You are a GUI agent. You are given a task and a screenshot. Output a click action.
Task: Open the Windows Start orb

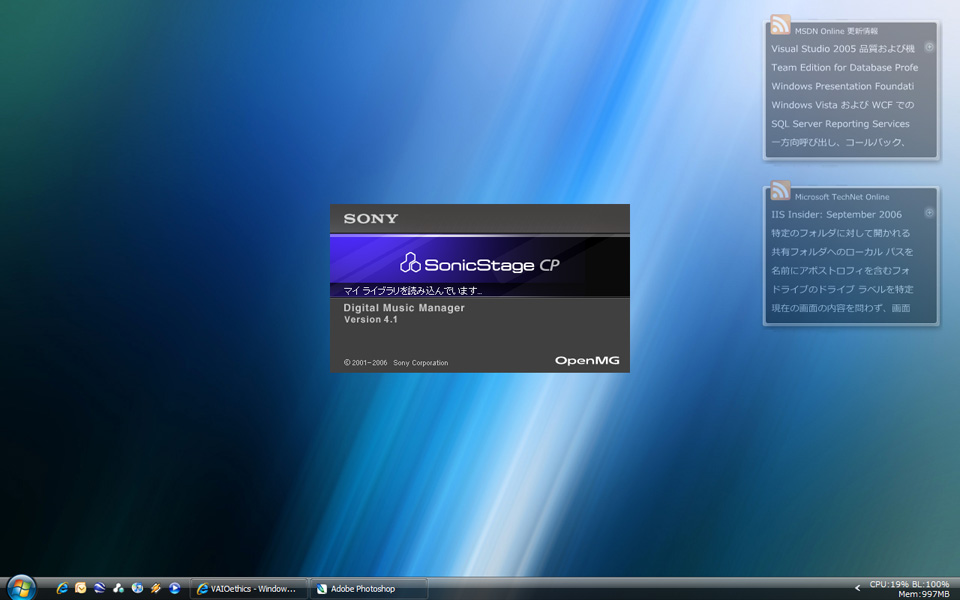tap(21, 588)
